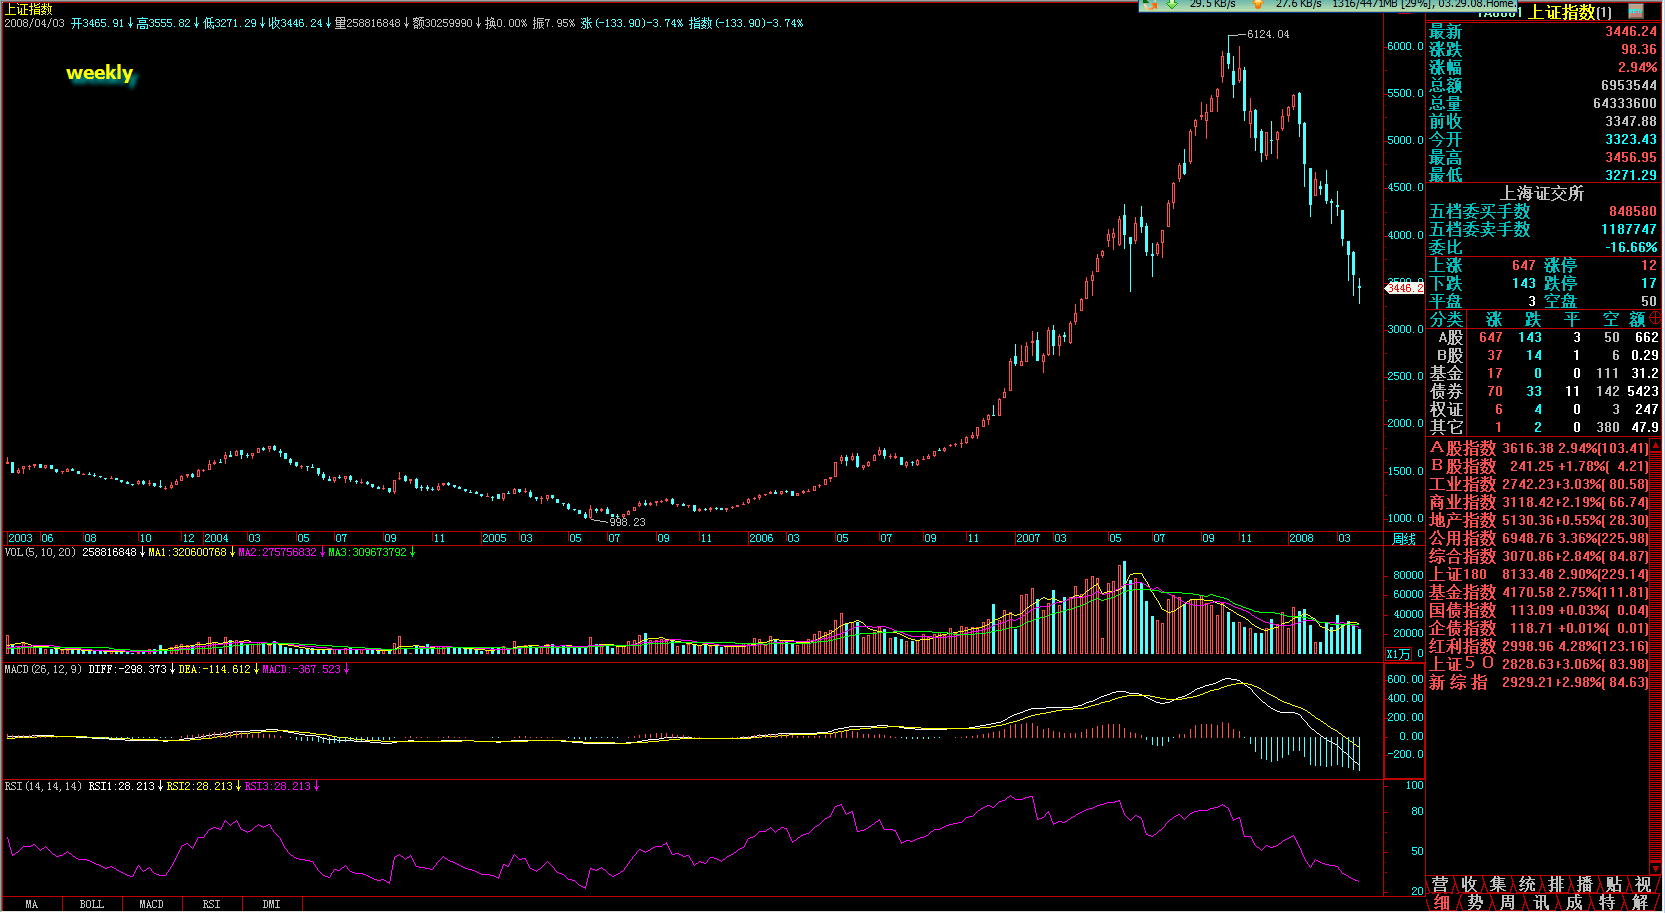Select the 特 tab in the bottom row
The height and width of the screenshot is (913, 1665).
1607,902
